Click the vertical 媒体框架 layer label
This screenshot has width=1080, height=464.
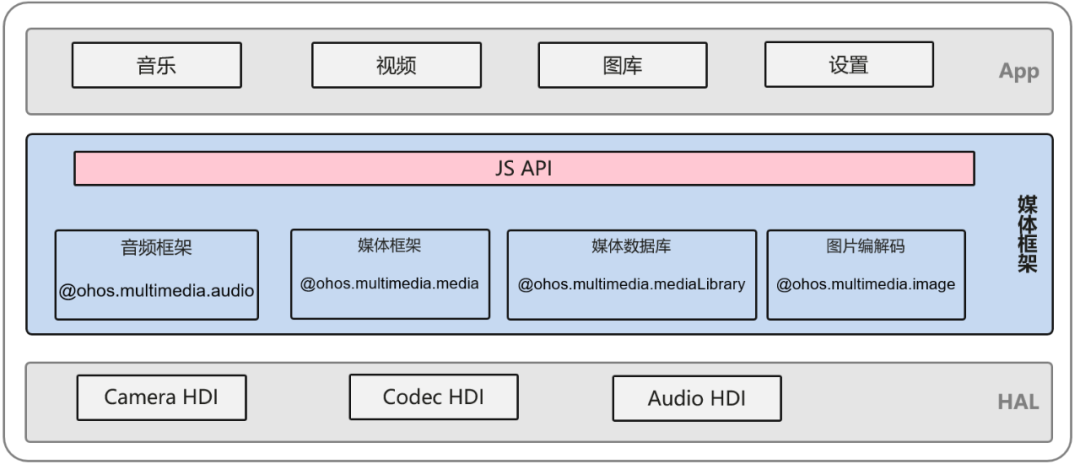tap(1027, 234)
